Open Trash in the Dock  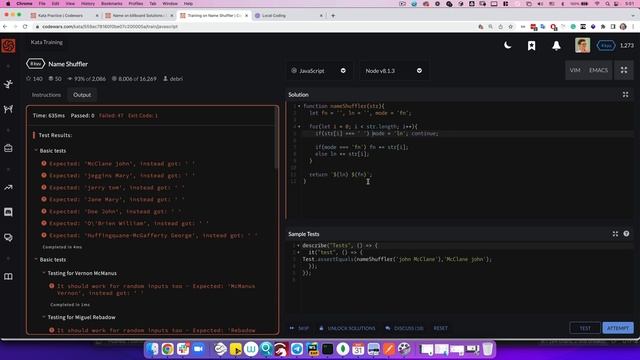pos(487,349)
